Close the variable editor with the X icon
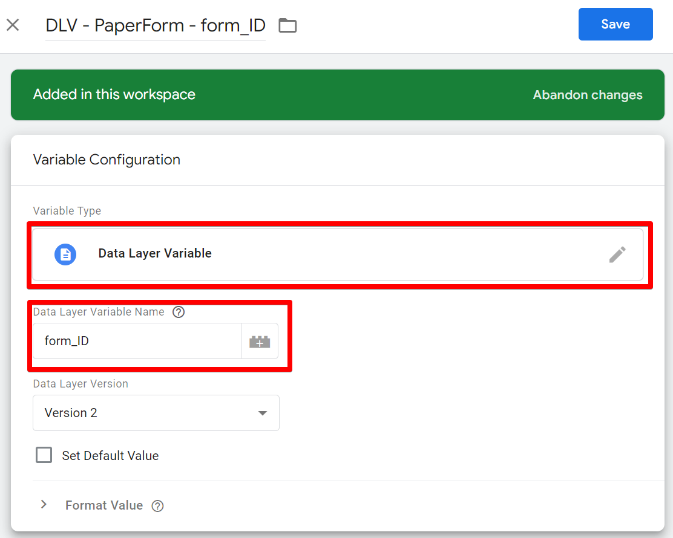 pyautogui.click(x=13, y=25)
